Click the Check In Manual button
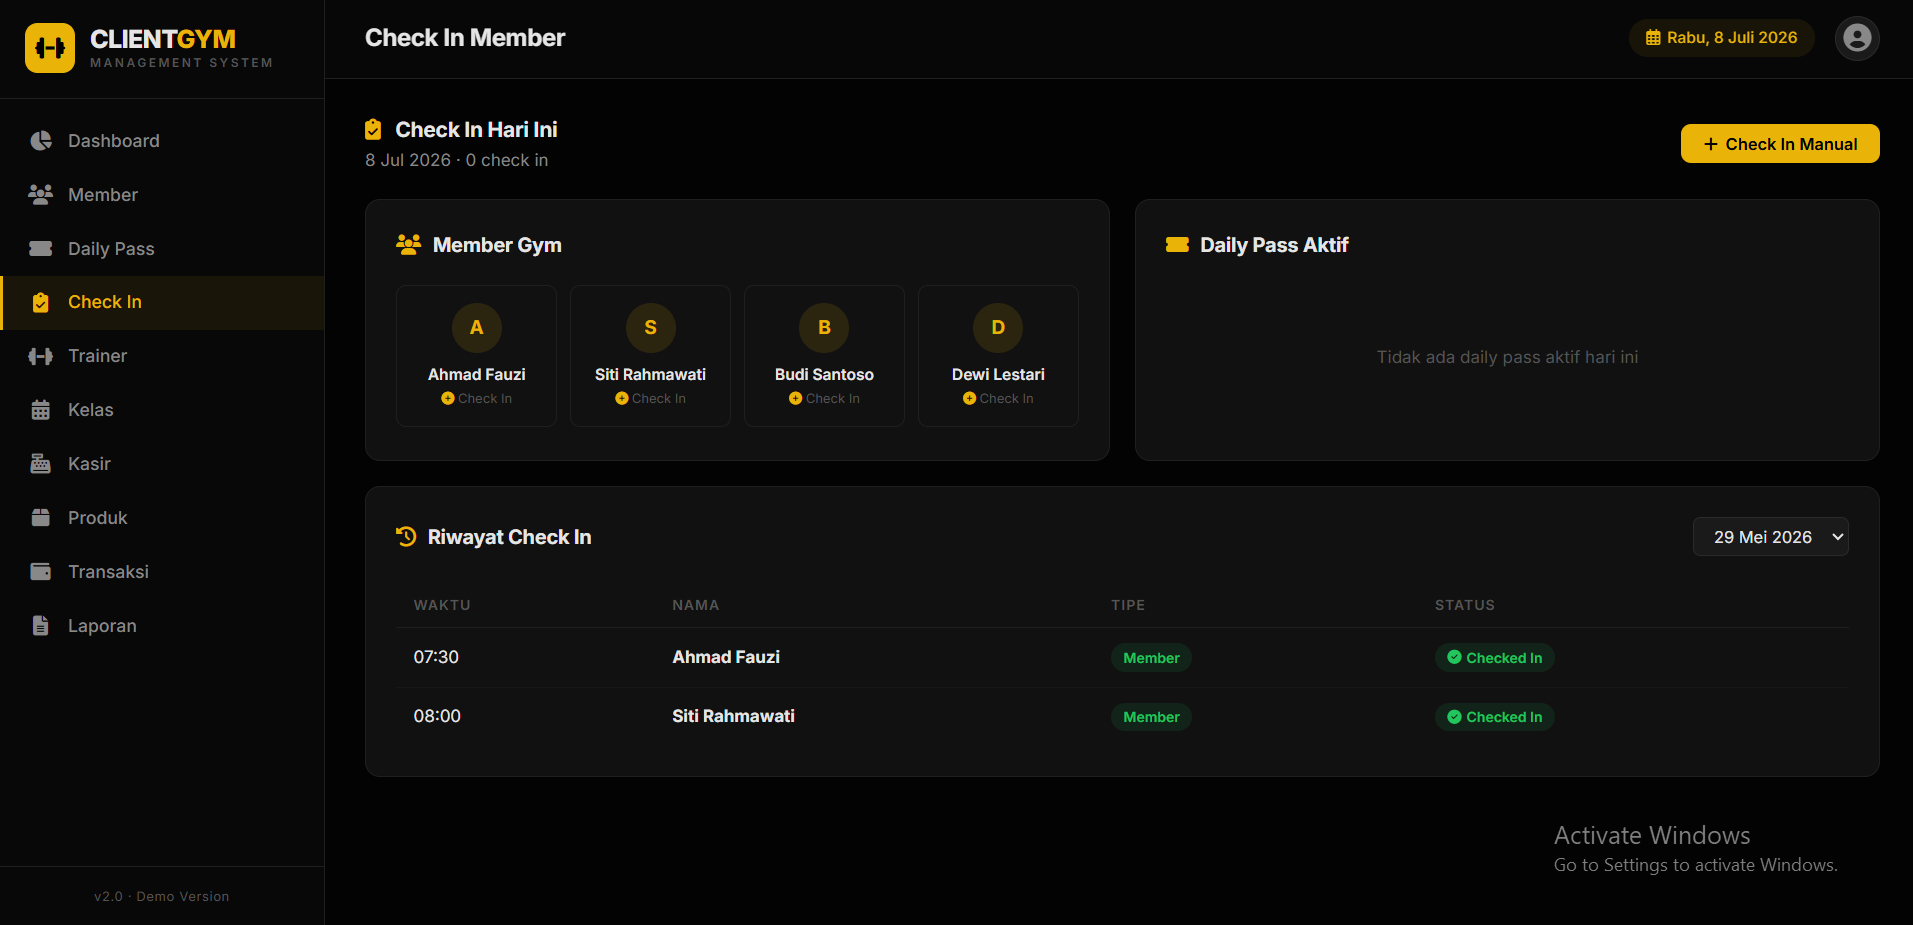 pyautogui.click(x=1780, y=144)
